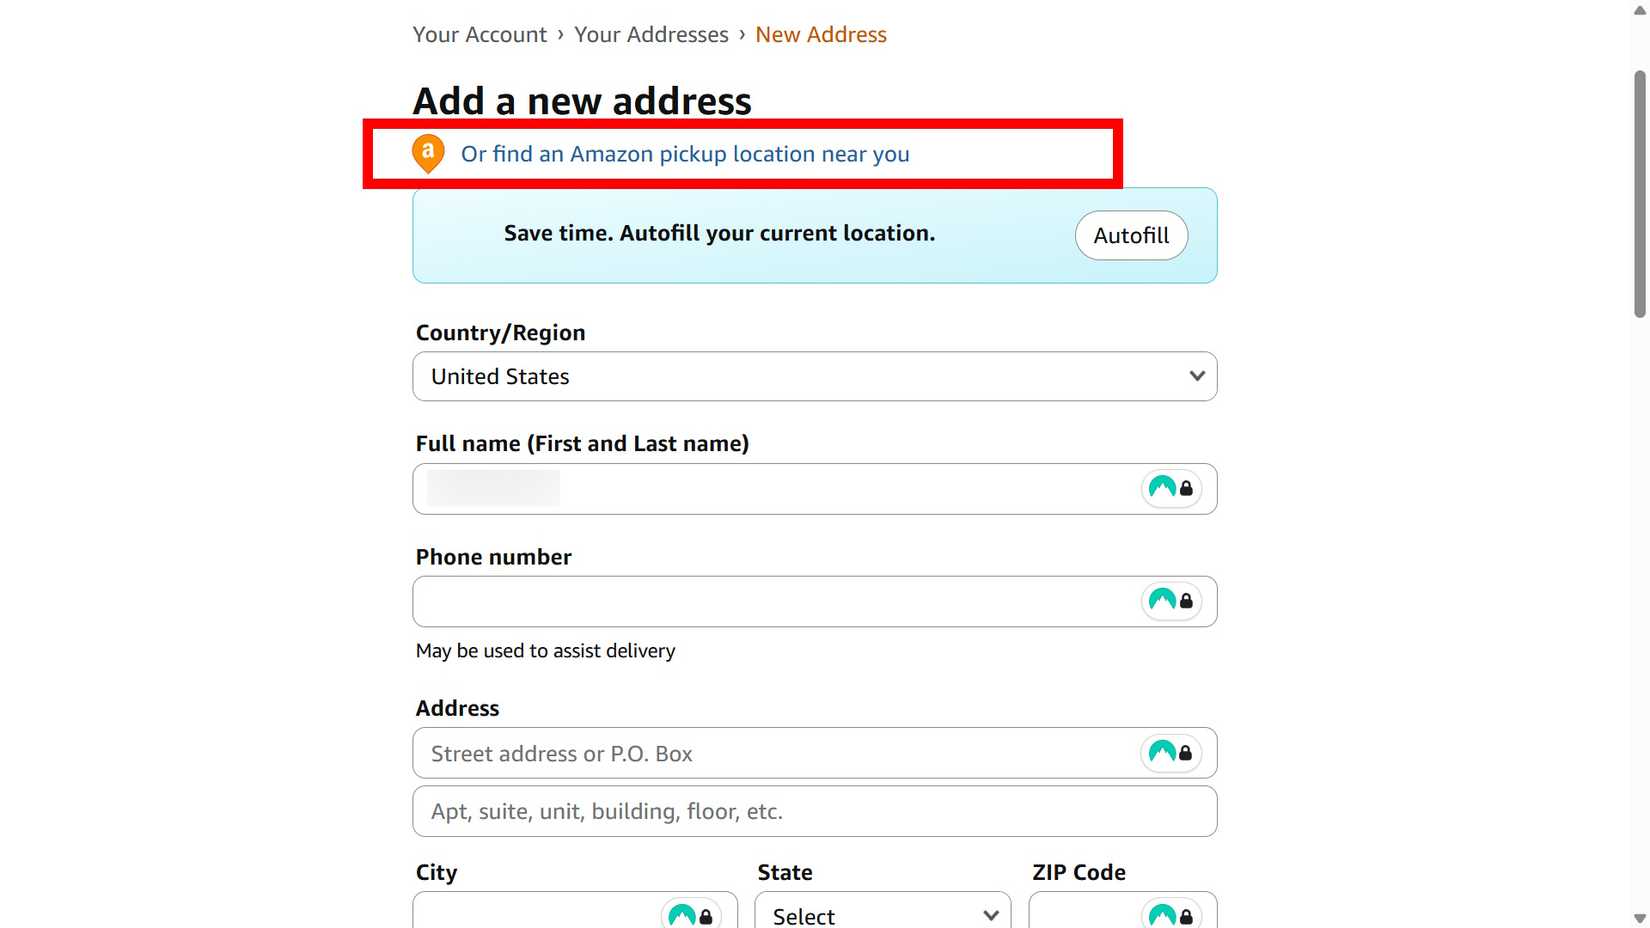Image resolution: width=1650 pixels, height=928 pixels.
Task: Click the Autofill button to fill current location
Action: (1130, 235)
